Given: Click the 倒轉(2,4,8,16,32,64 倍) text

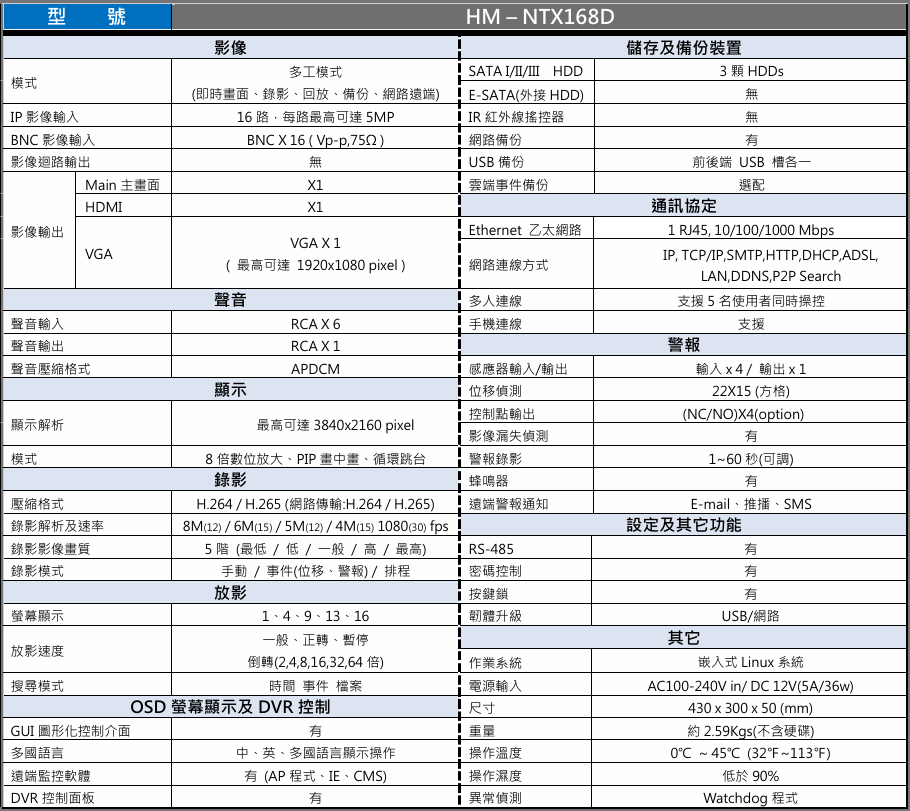Looking at the screenshot, I should 315,662.
